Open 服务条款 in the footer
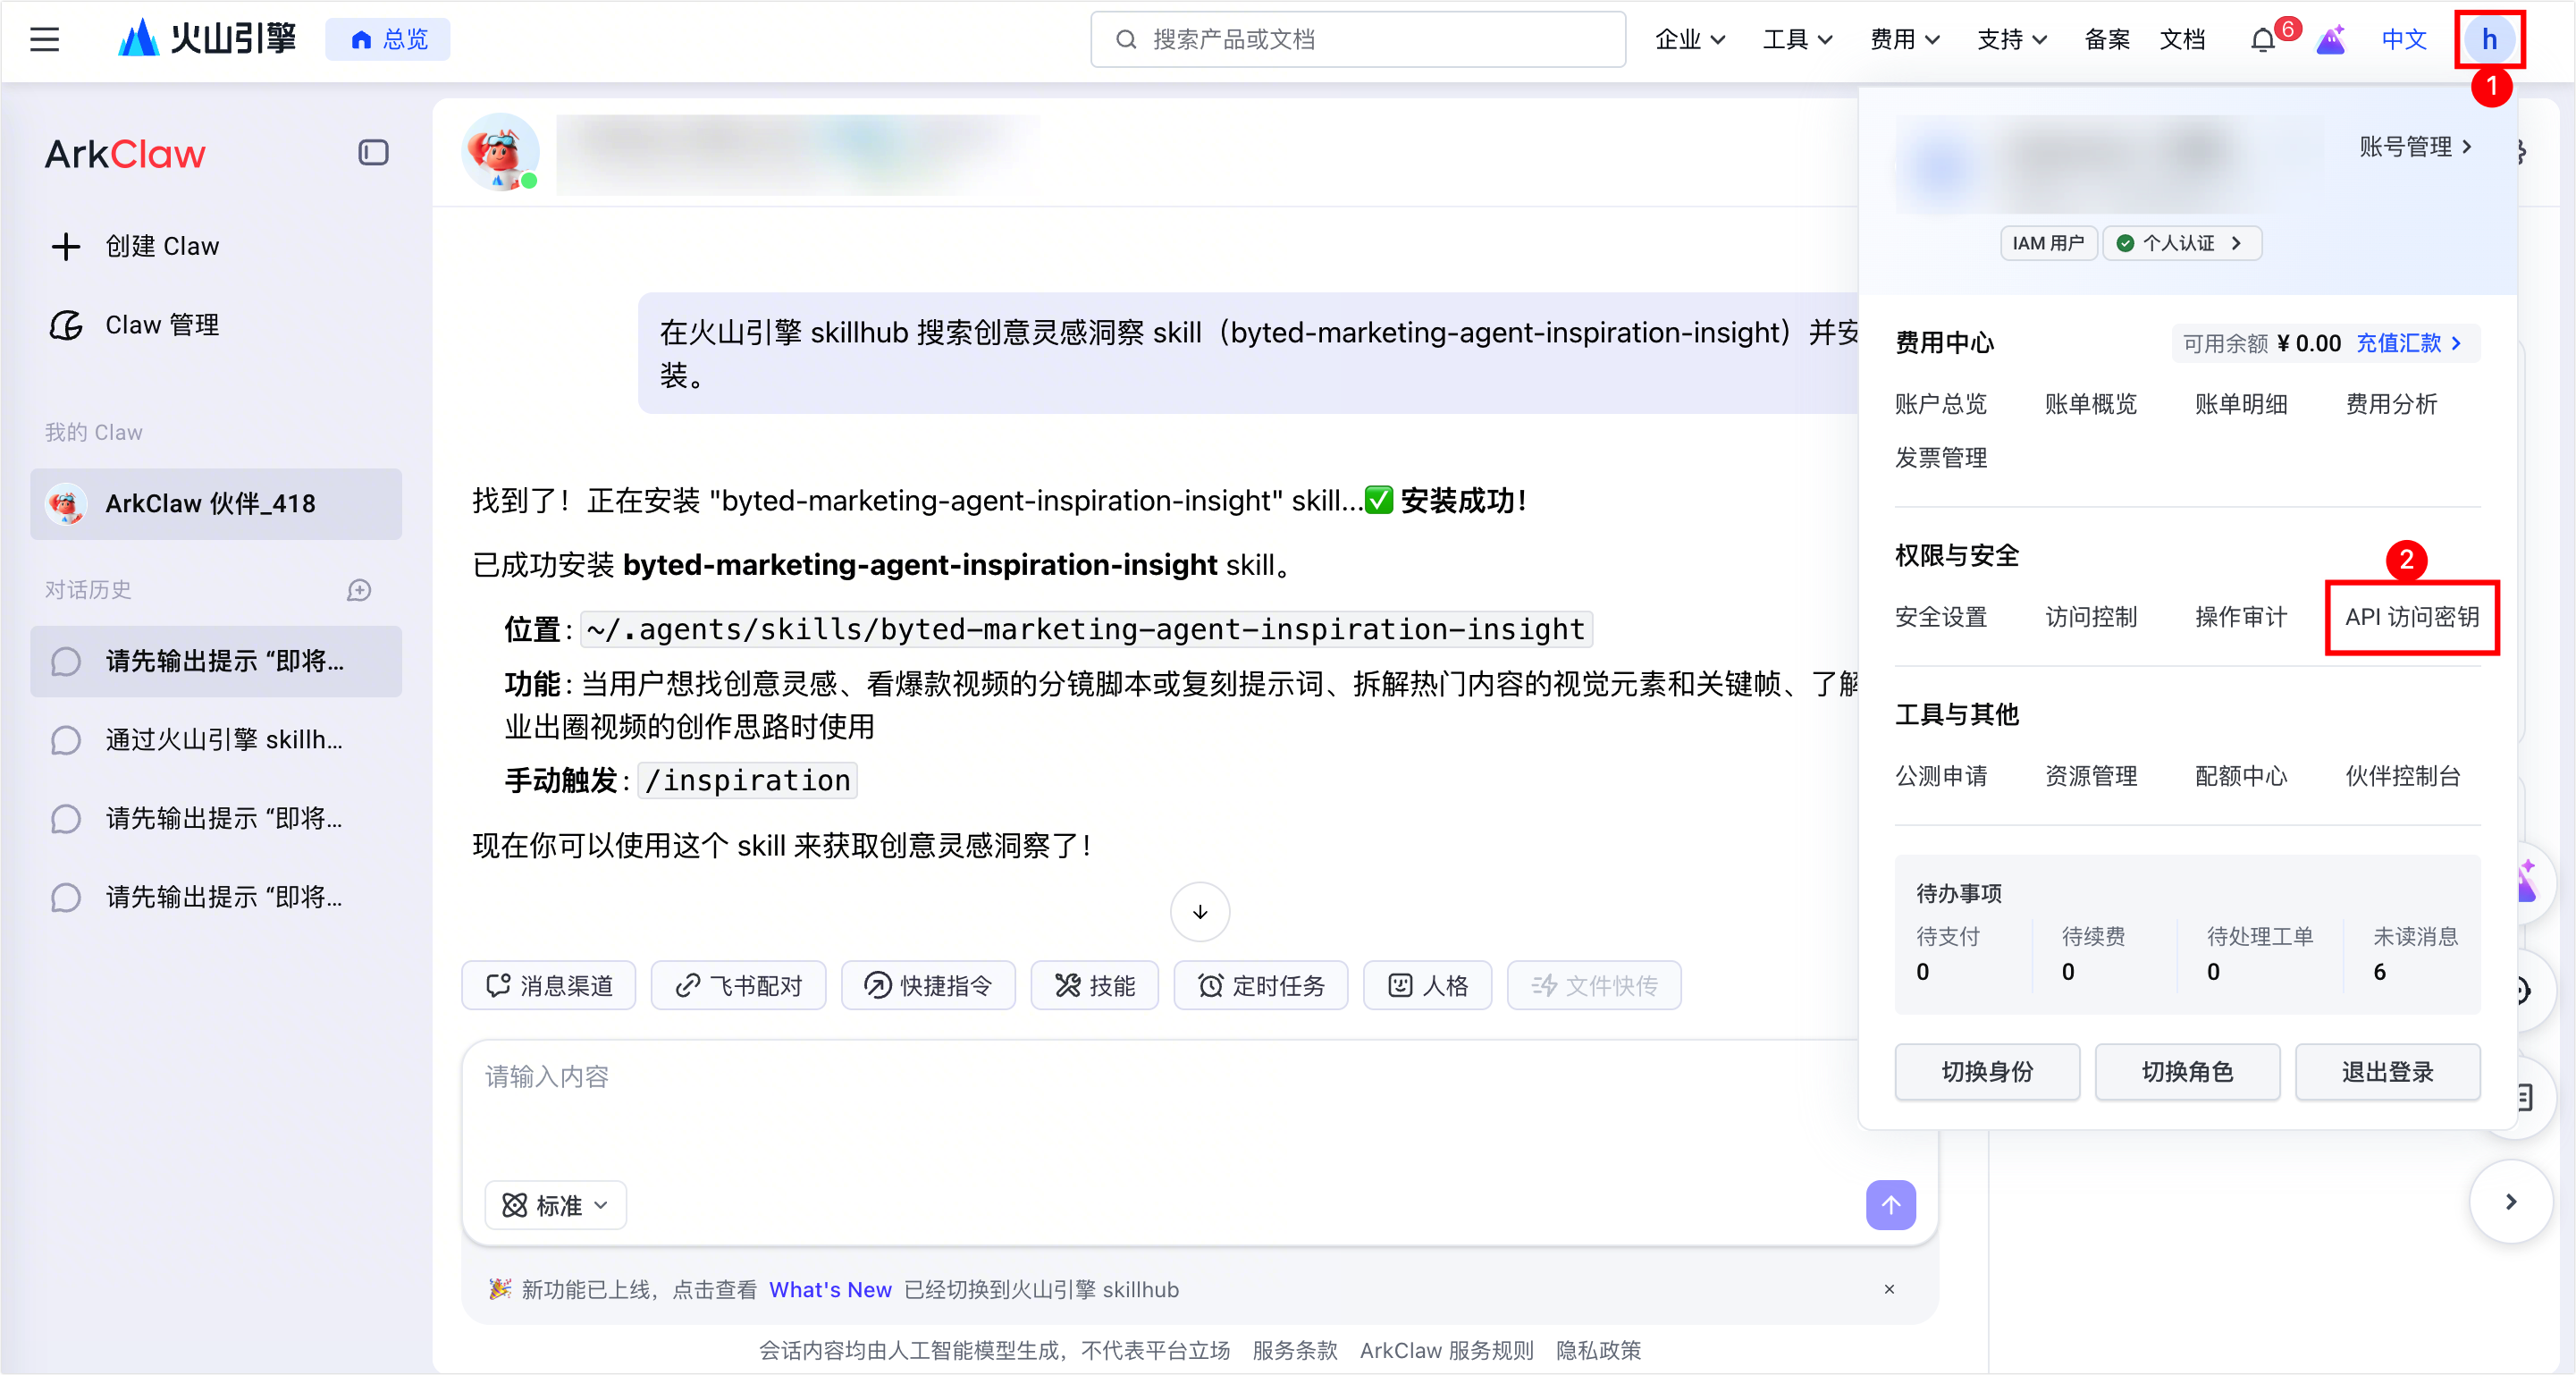Screen dimensions: 2576x1375 [1294, 1351]
